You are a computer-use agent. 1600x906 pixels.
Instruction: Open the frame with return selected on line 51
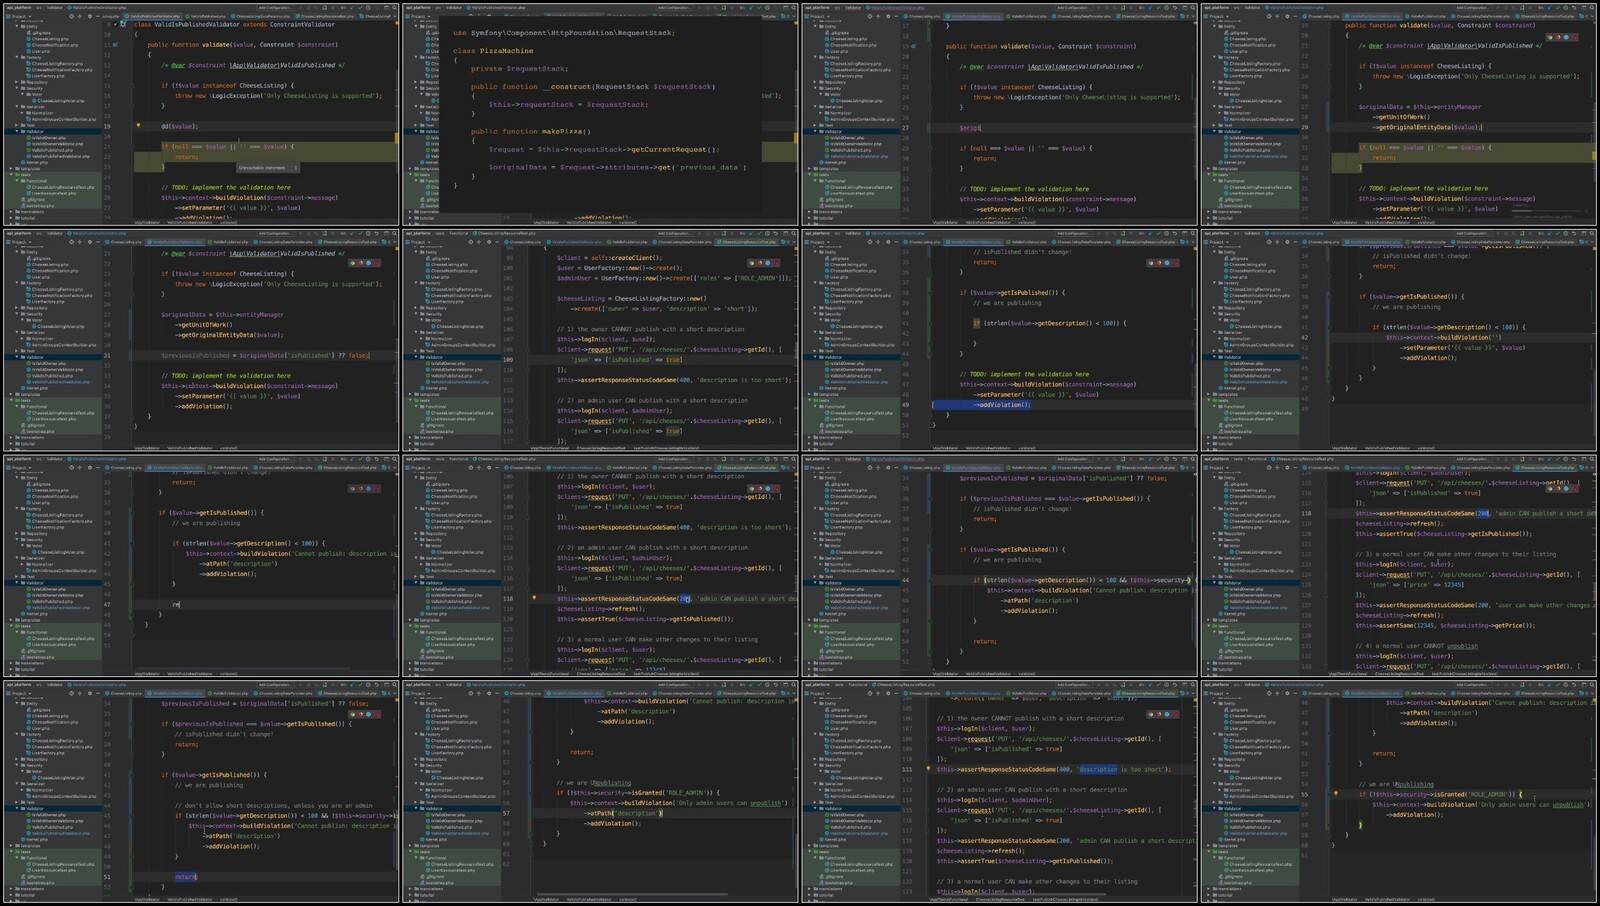[200, 792]
